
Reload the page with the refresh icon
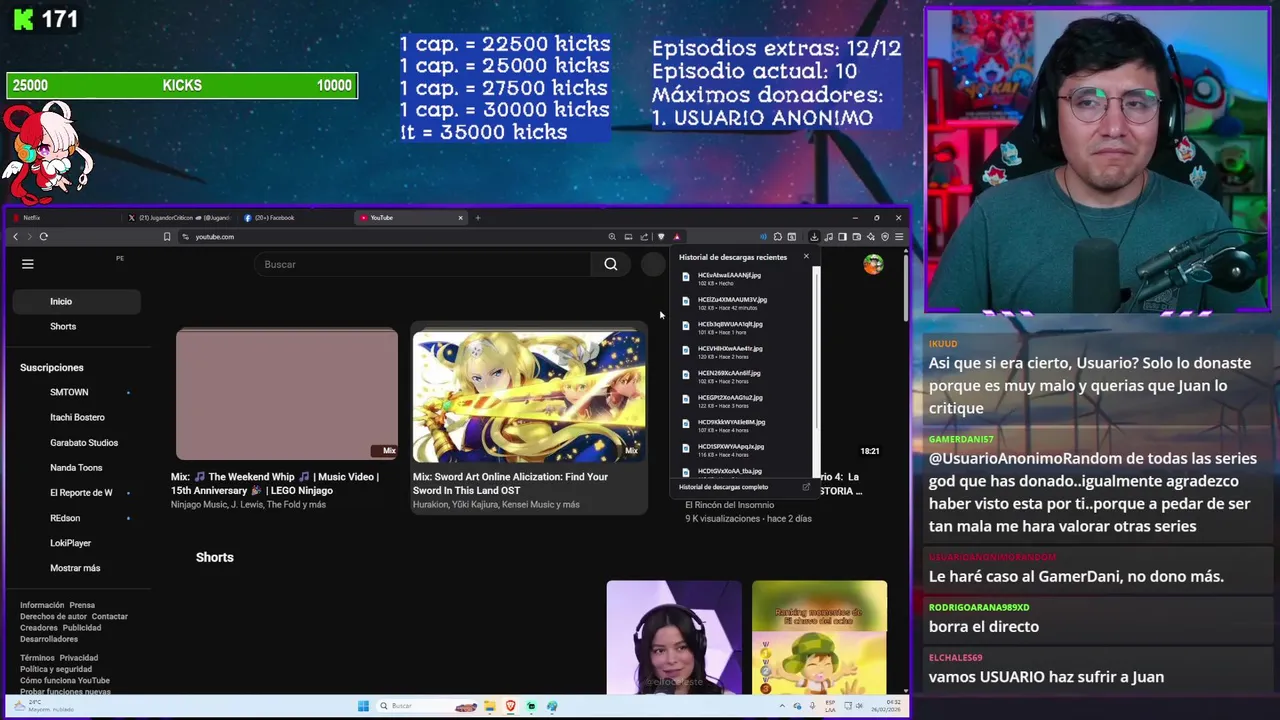(44, 237)
